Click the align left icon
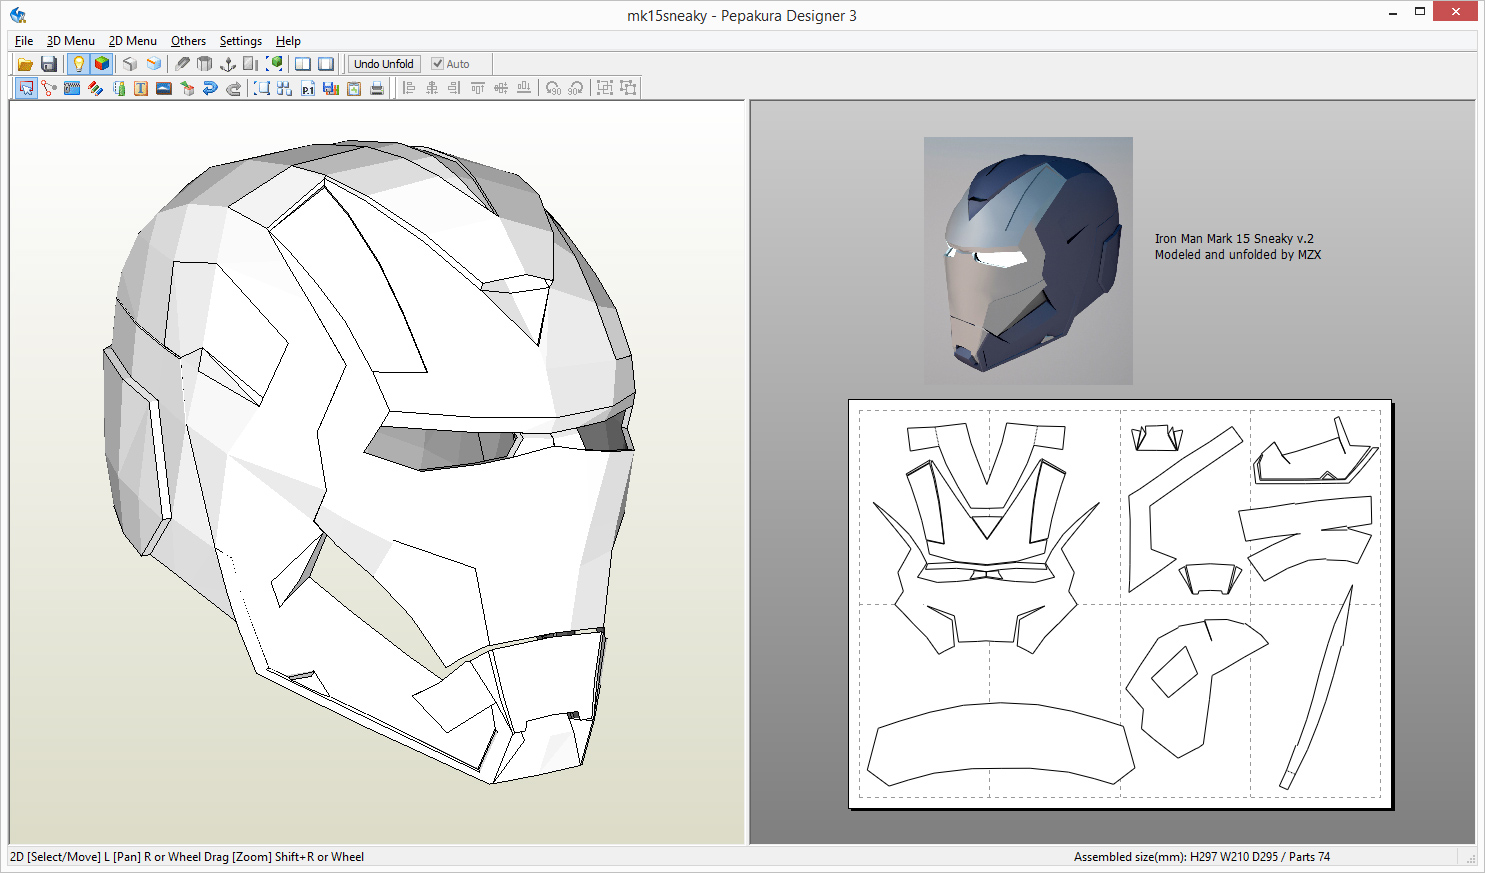1485x873 pixels. coord(409,88)
